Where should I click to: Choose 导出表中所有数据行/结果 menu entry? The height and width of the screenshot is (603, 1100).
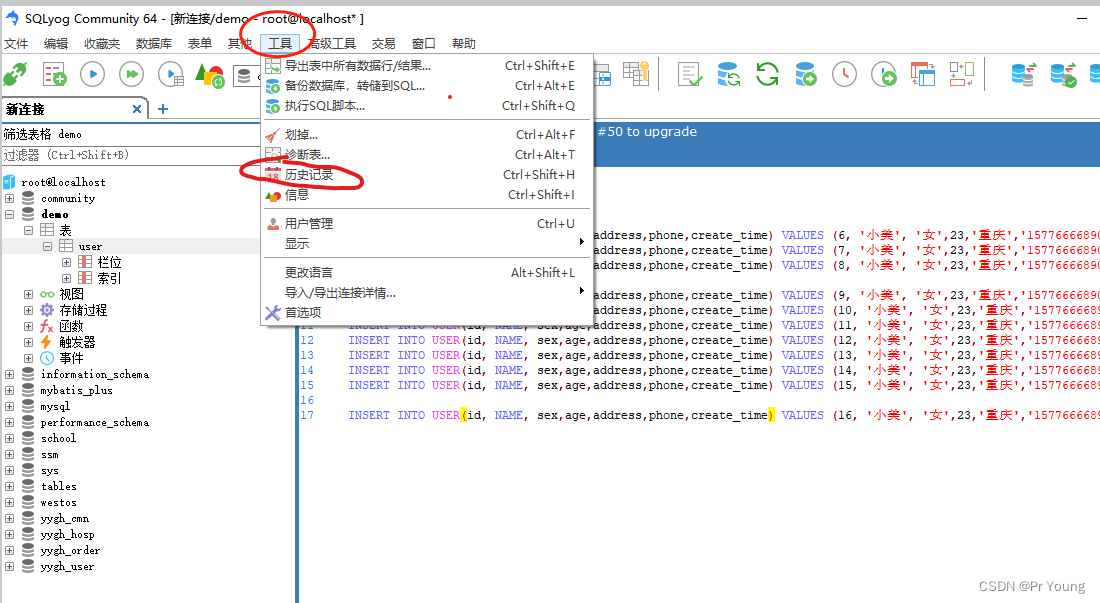click(427, 66)
